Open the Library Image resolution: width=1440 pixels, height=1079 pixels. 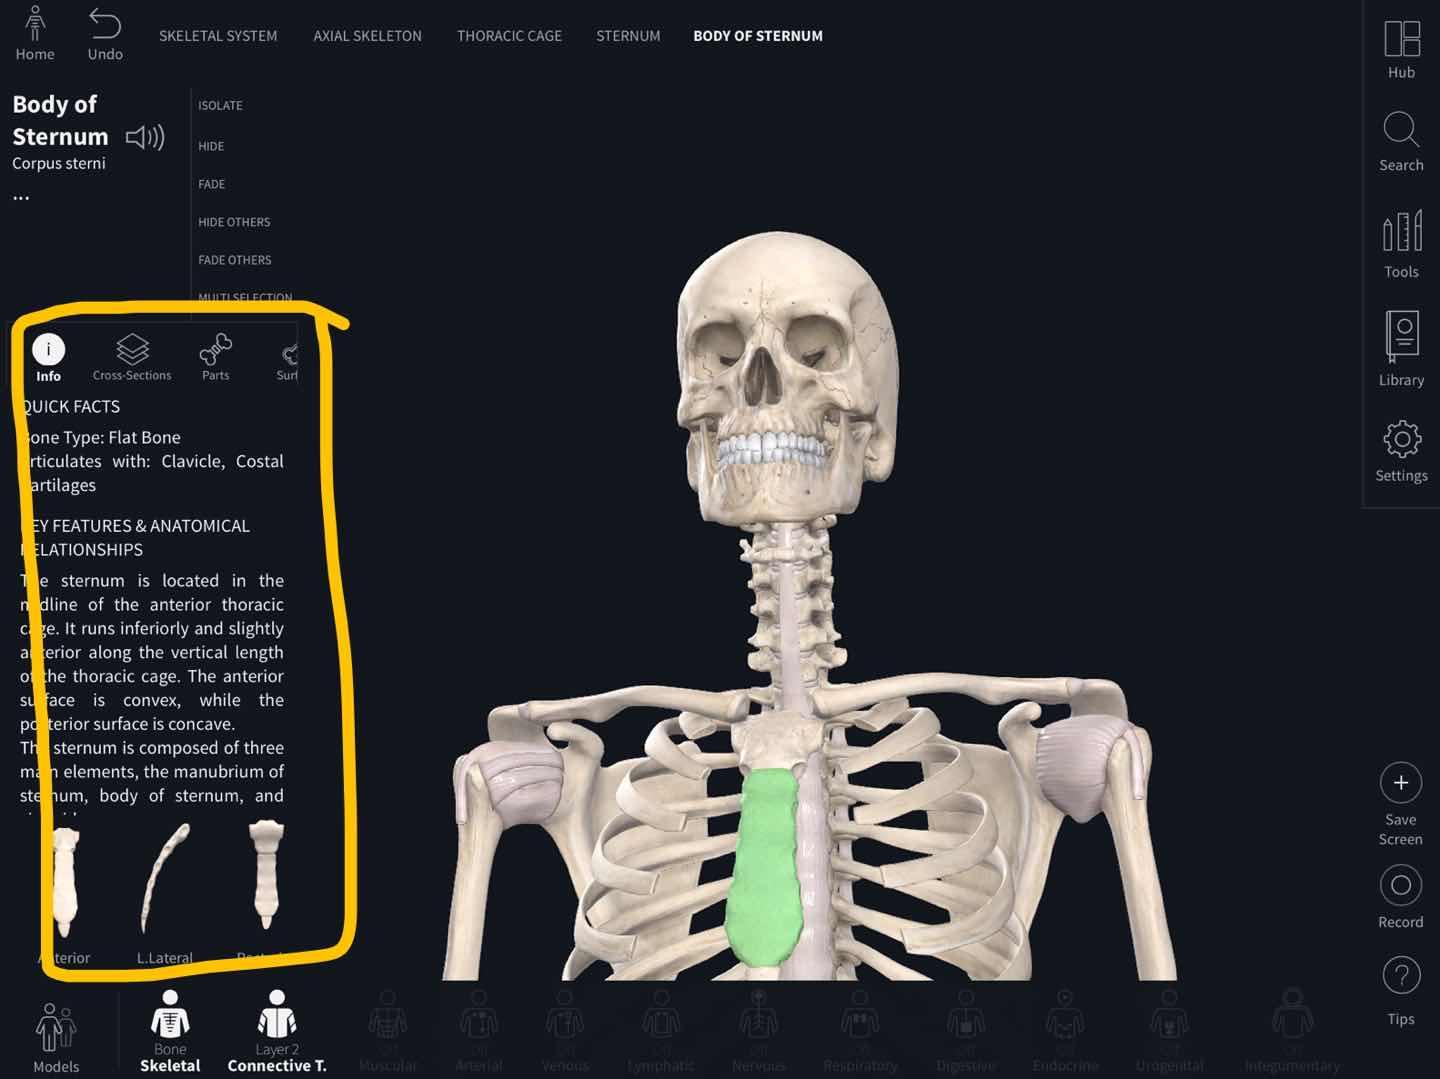(1401, 349)
